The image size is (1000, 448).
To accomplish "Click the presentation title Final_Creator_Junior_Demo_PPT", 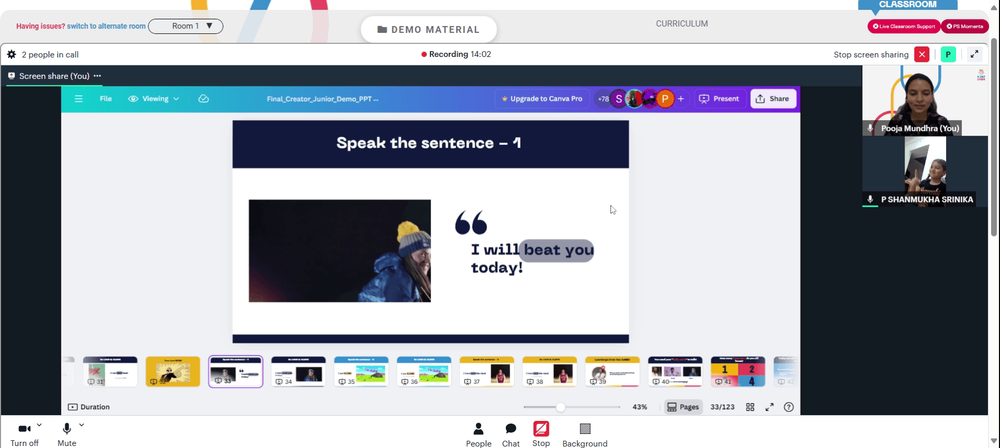I will pos(323,99).
